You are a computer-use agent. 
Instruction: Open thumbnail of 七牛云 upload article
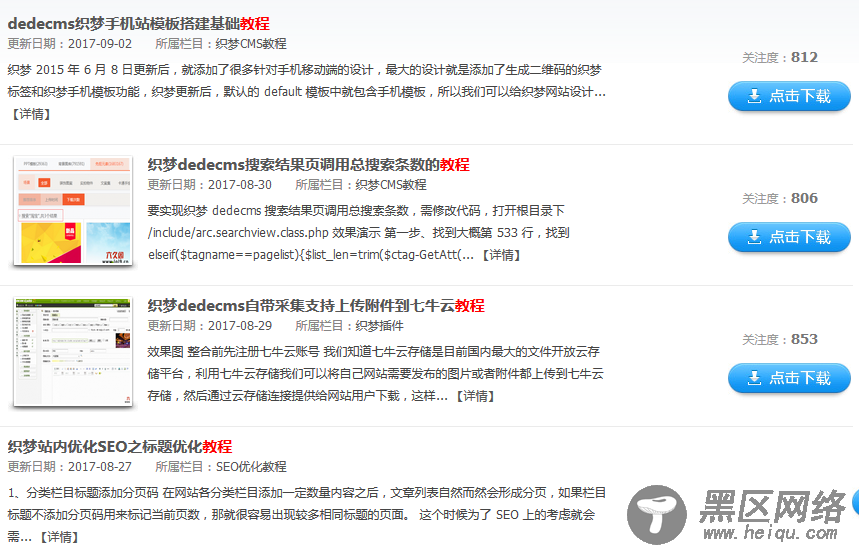coord(73,352)
